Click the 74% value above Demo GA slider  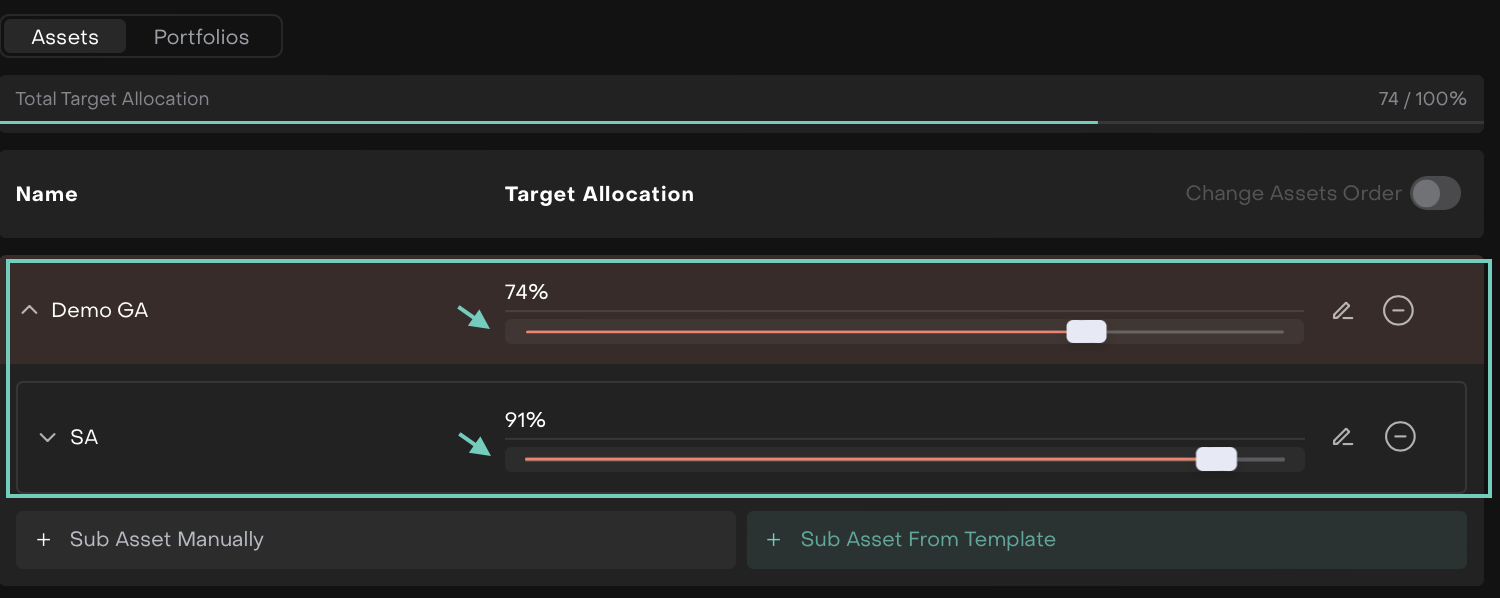click(527, 292)
